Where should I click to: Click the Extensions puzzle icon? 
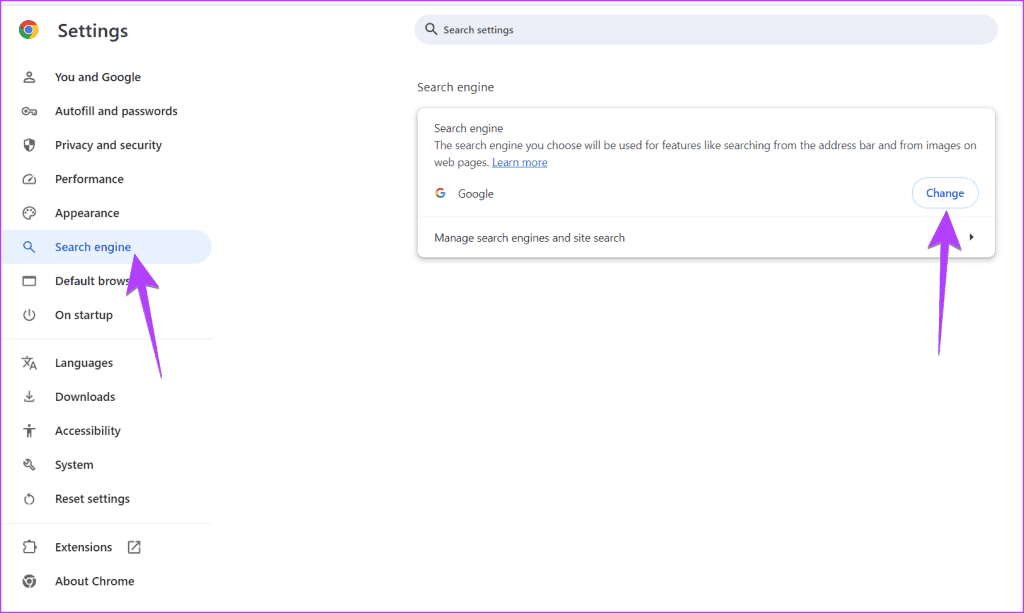[29, 547]
